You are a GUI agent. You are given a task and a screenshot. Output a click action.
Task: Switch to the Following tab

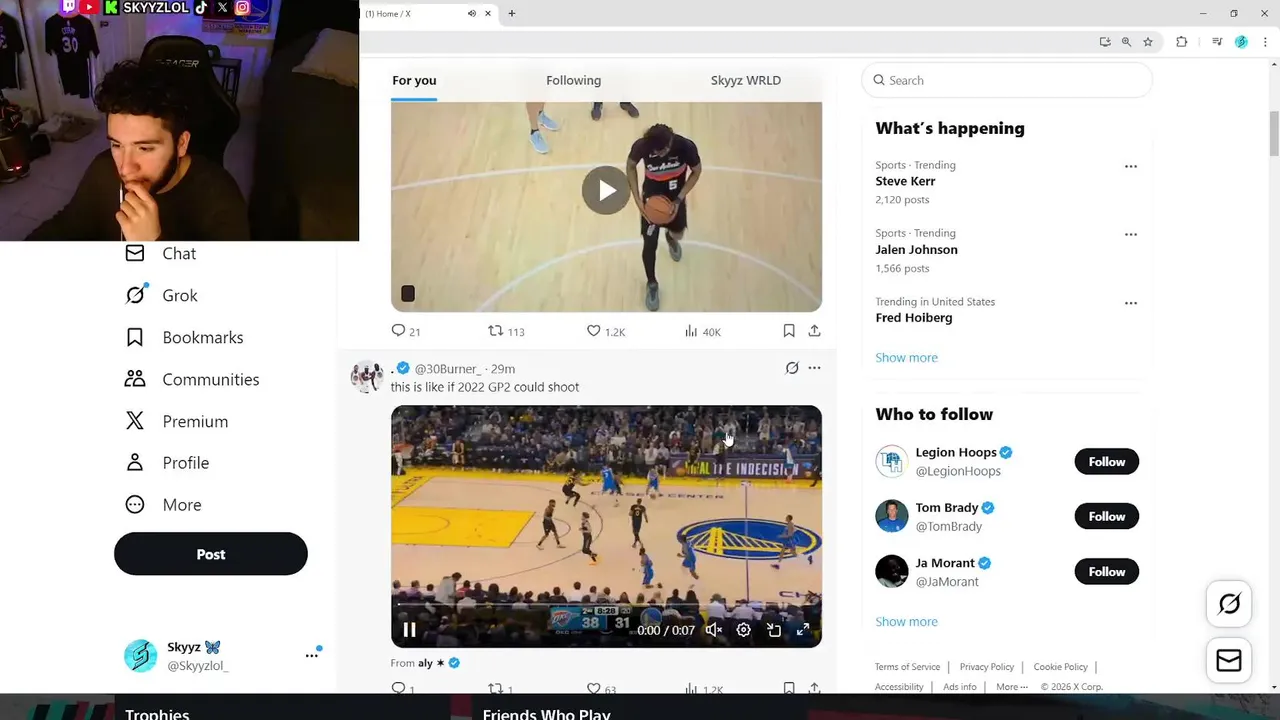(x=573, y=80)
